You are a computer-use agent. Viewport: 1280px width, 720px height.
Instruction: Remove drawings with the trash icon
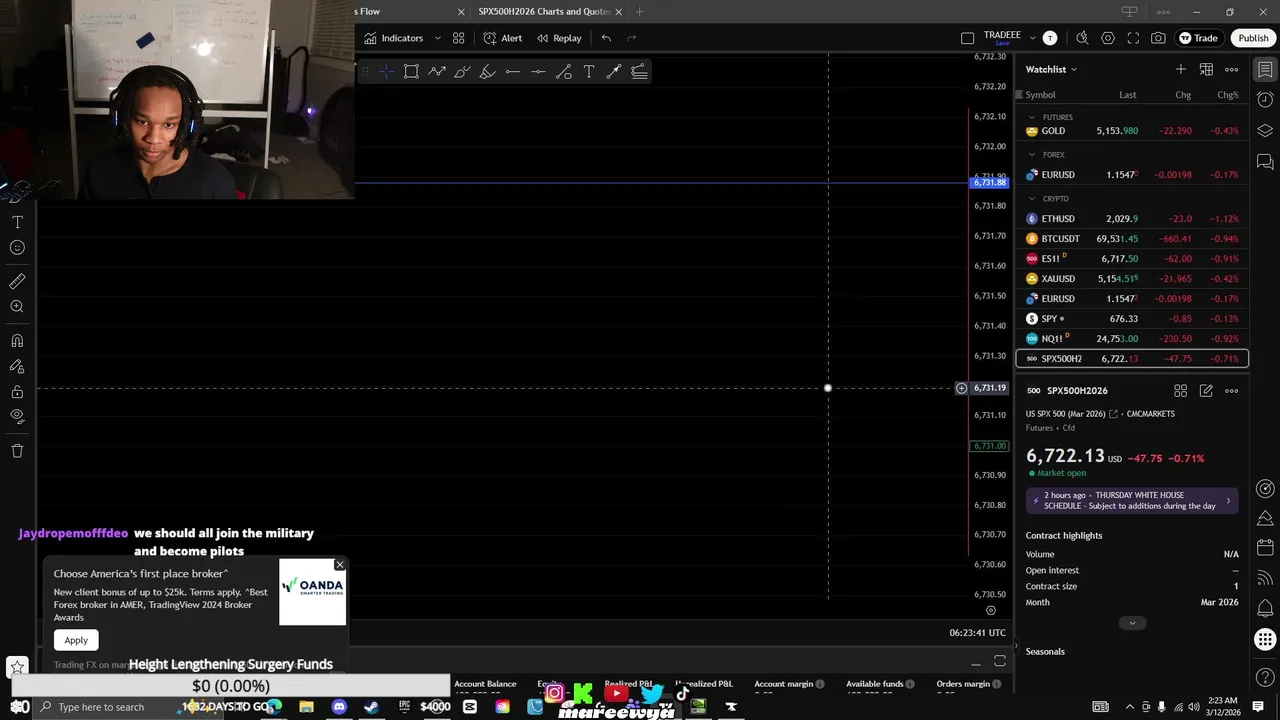[x=17, y=451]
